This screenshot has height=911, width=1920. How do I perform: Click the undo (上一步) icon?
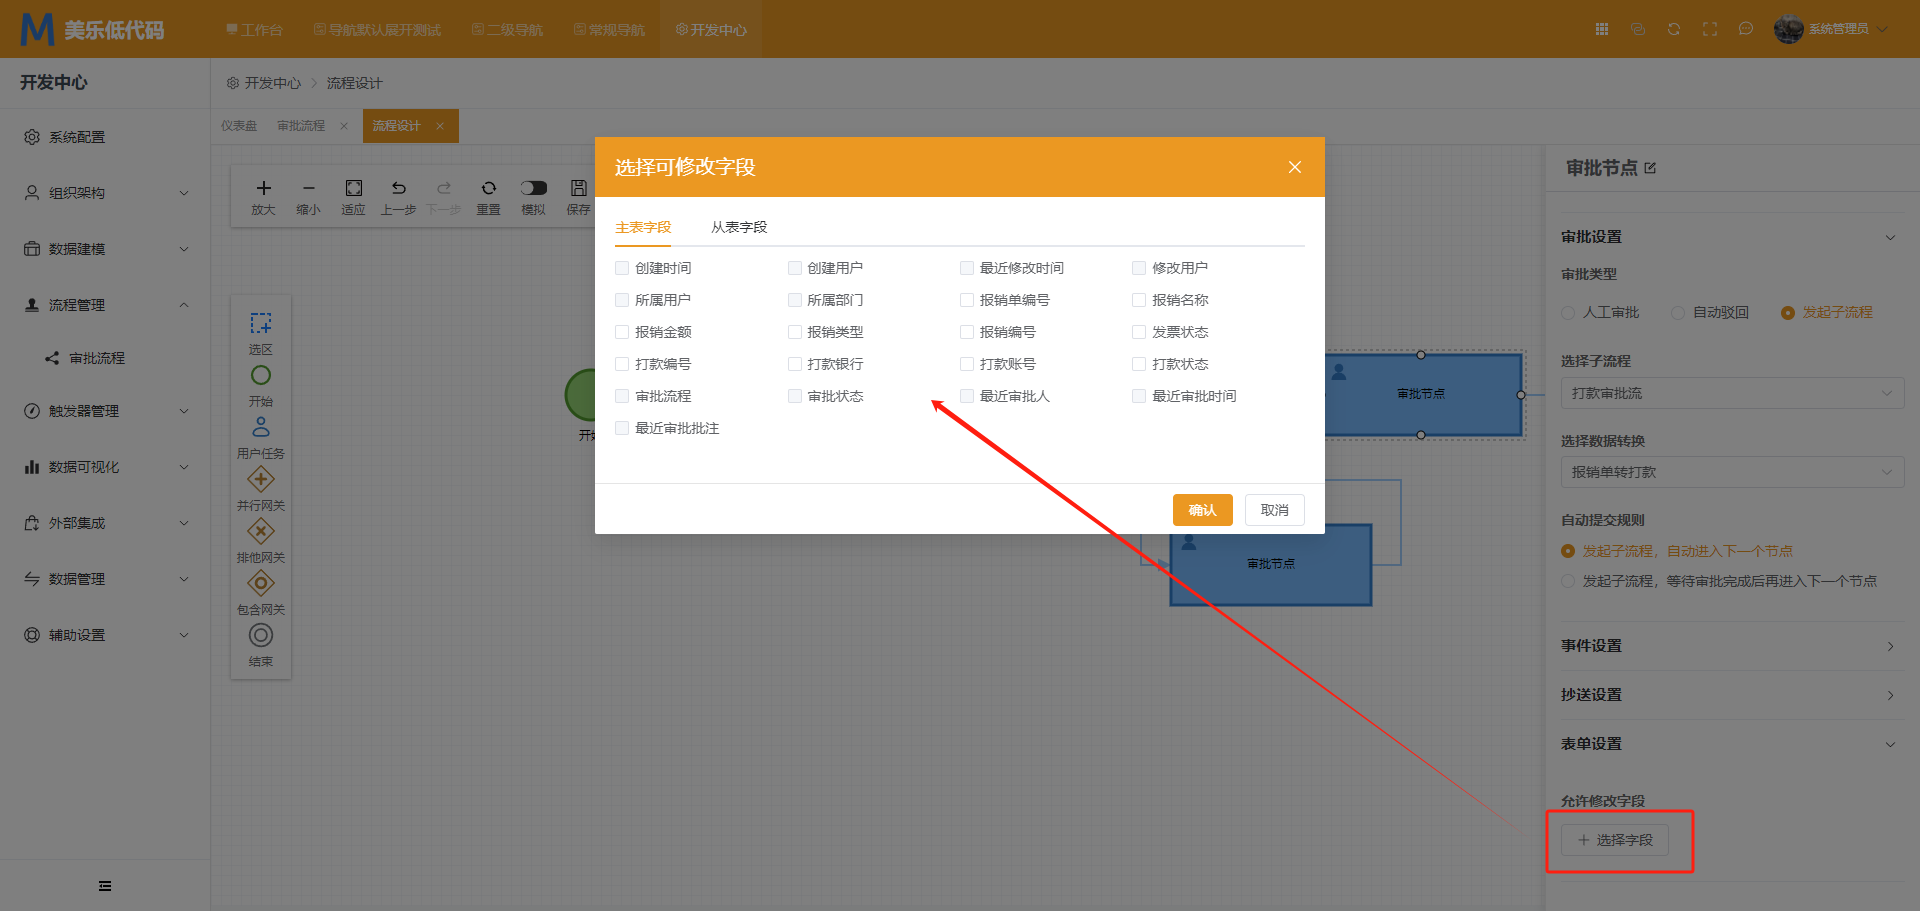tap(398, 189)
